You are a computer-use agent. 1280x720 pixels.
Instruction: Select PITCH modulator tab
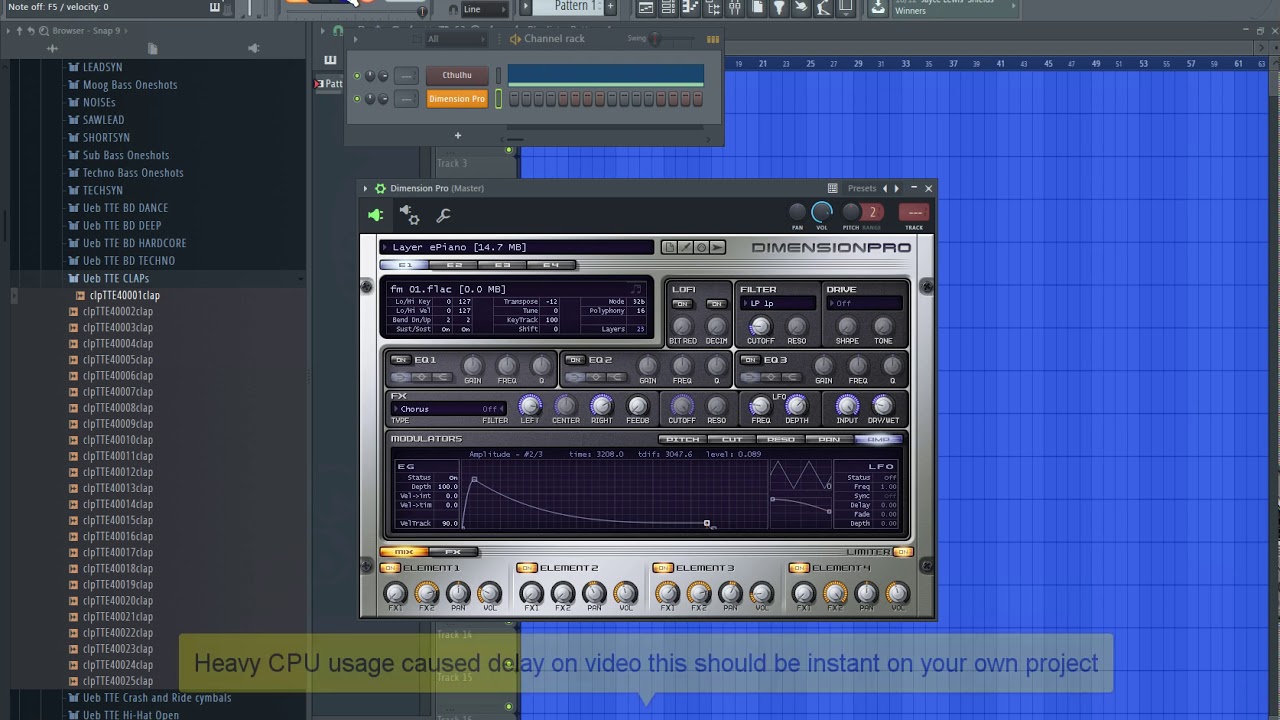[x=683, y=439]
